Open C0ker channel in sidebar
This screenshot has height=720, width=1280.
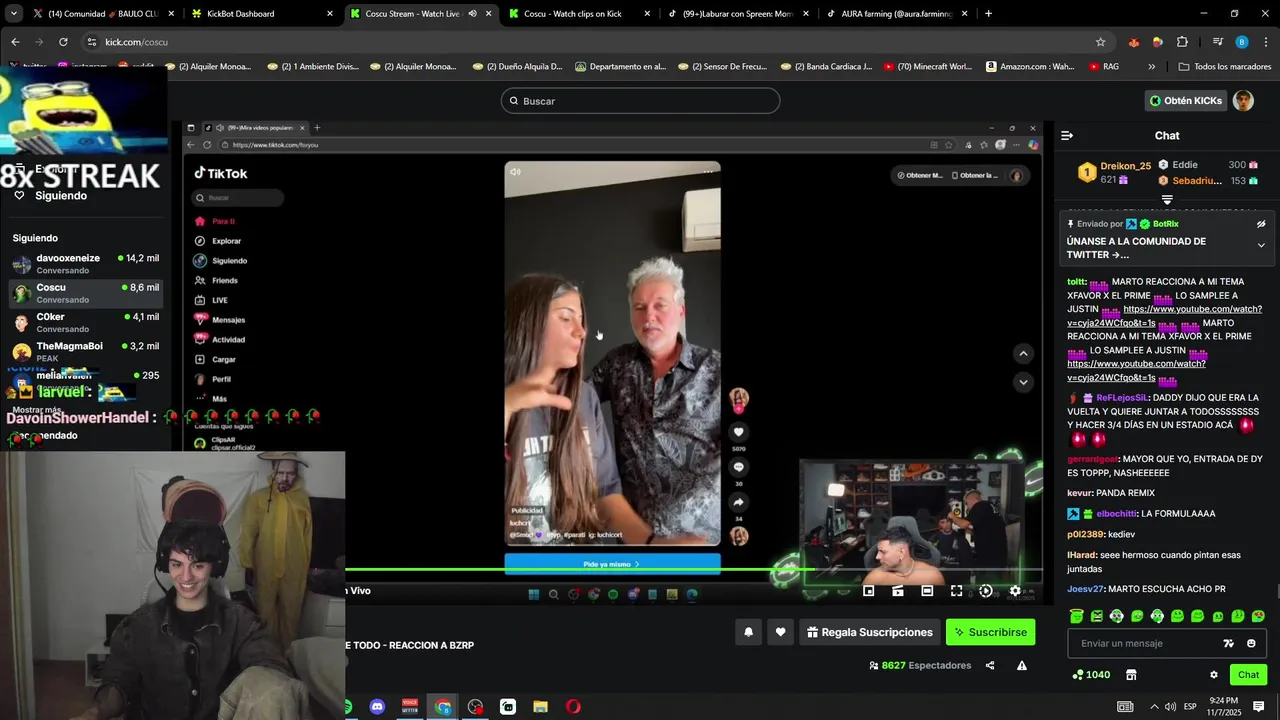click(86, 322)
